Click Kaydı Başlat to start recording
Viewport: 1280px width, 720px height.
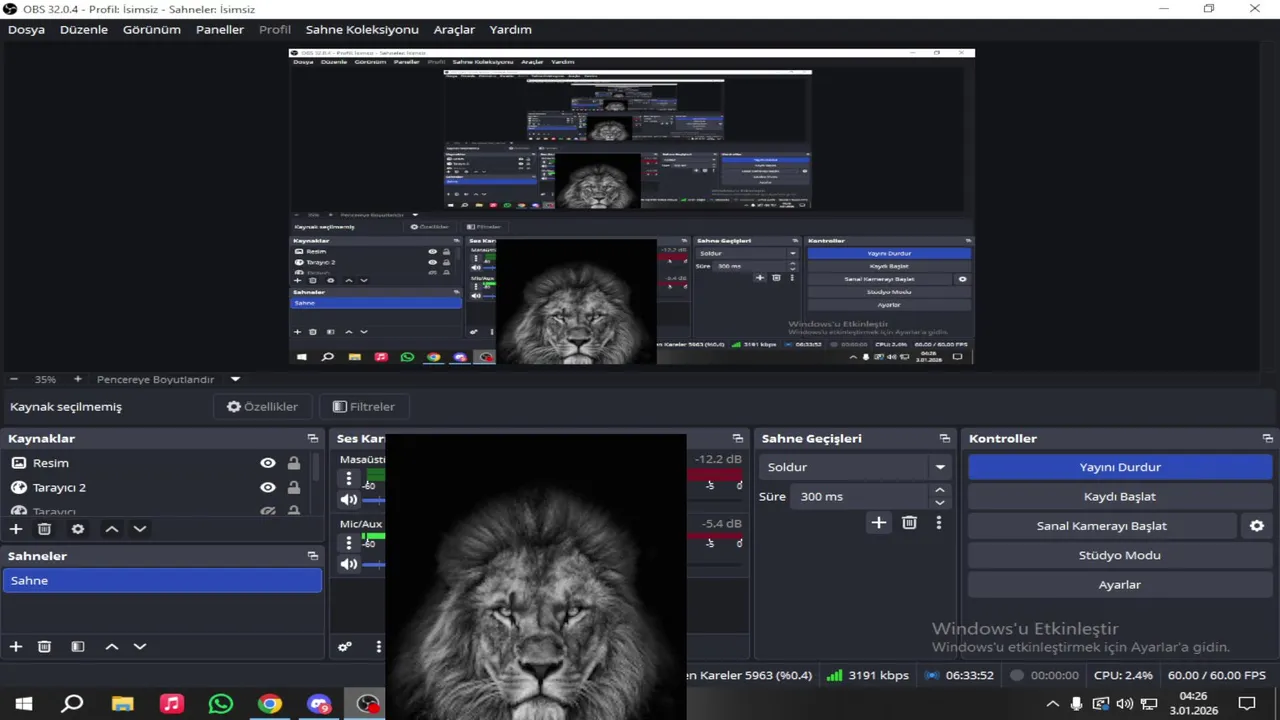coord(1120,497)
